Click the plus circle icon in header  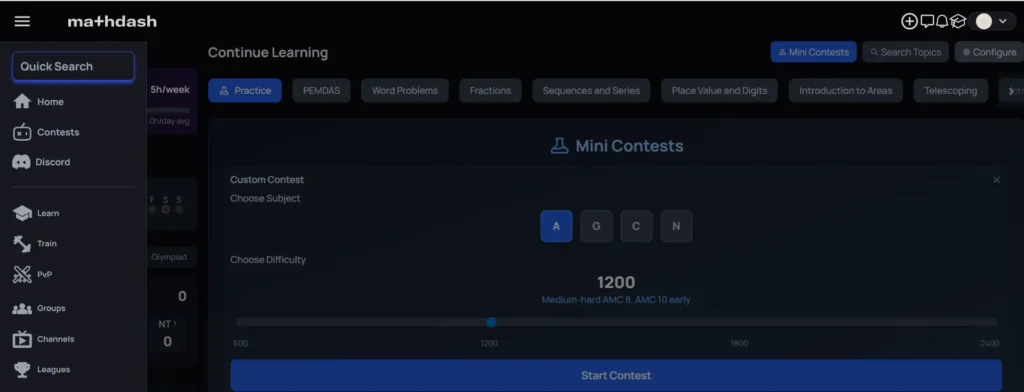[909, 22]
